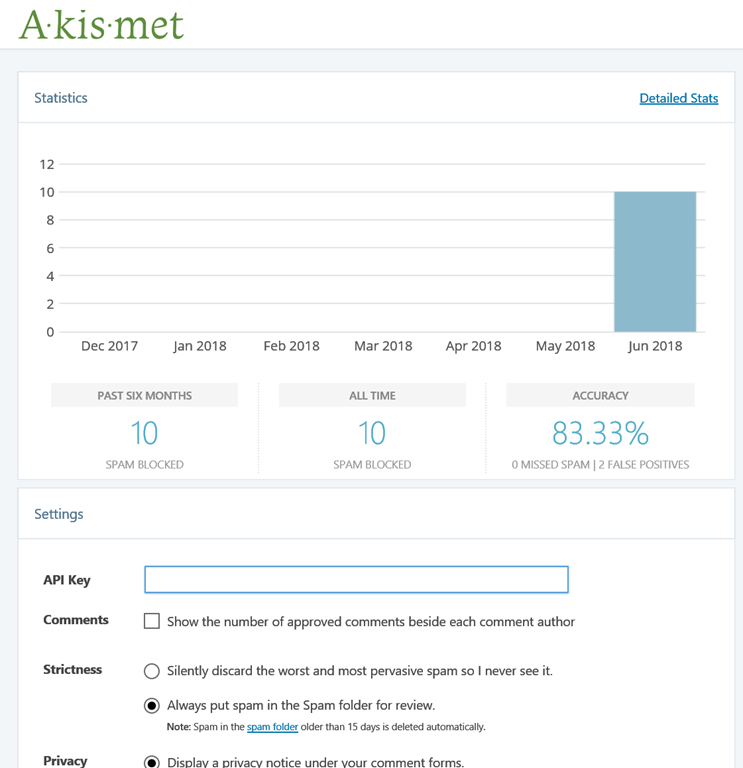Select display a privacy notice option
743x768 pixels.
(152, 762)
